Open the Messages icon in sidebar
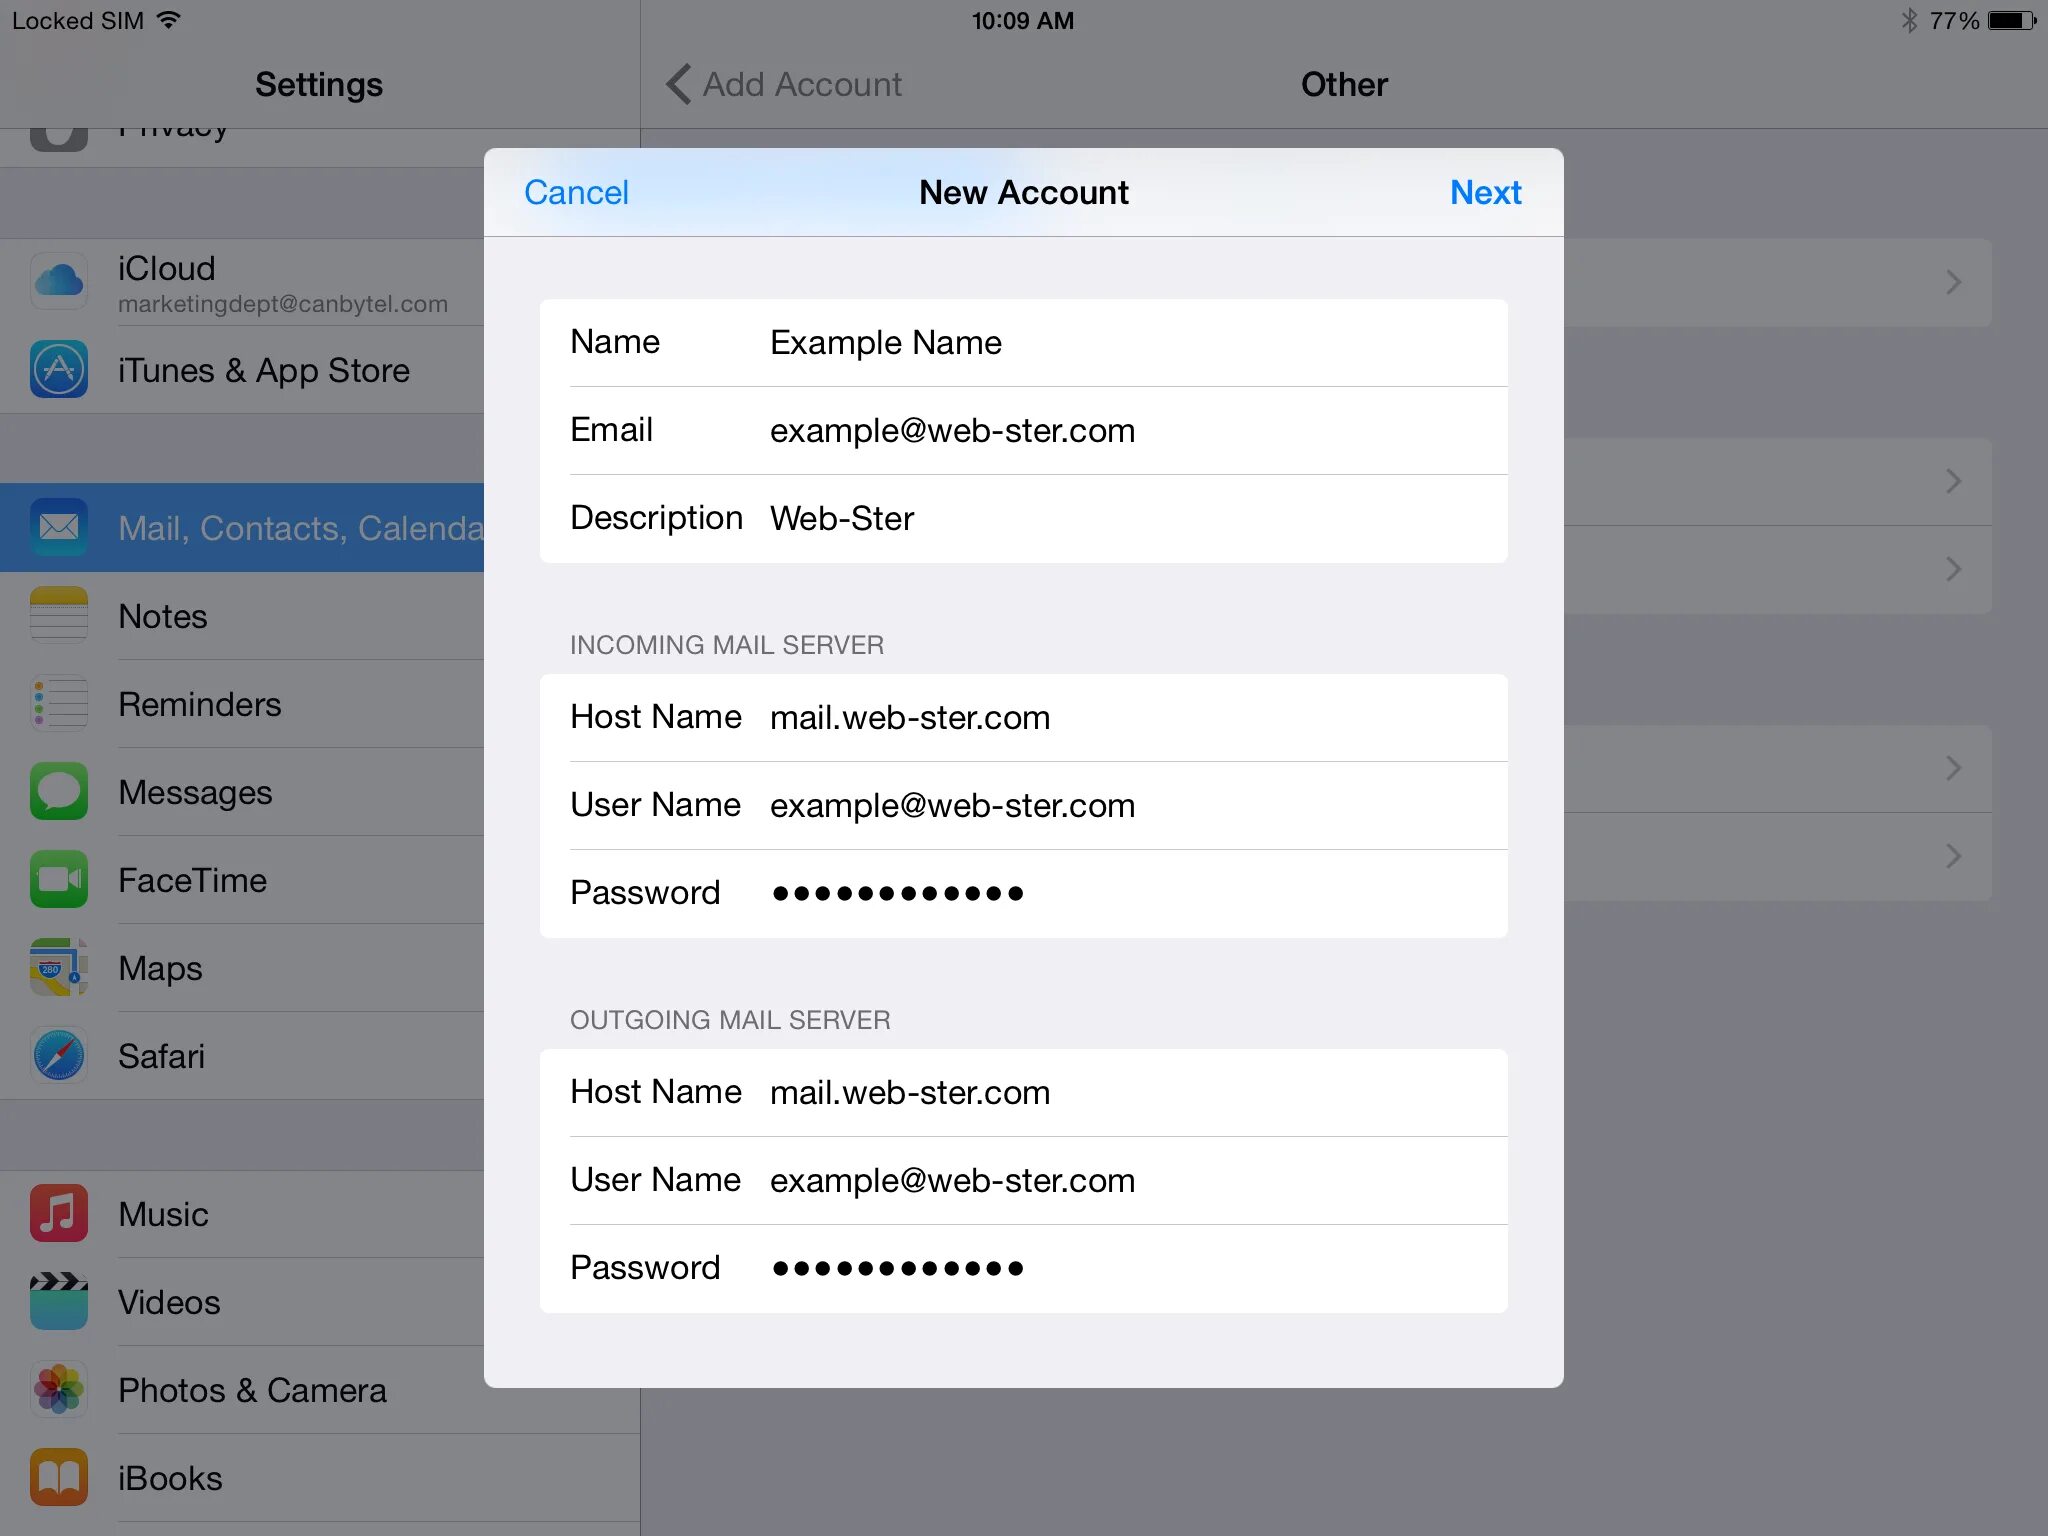This screenshot has width=2048, height=1536. point(59,791)
